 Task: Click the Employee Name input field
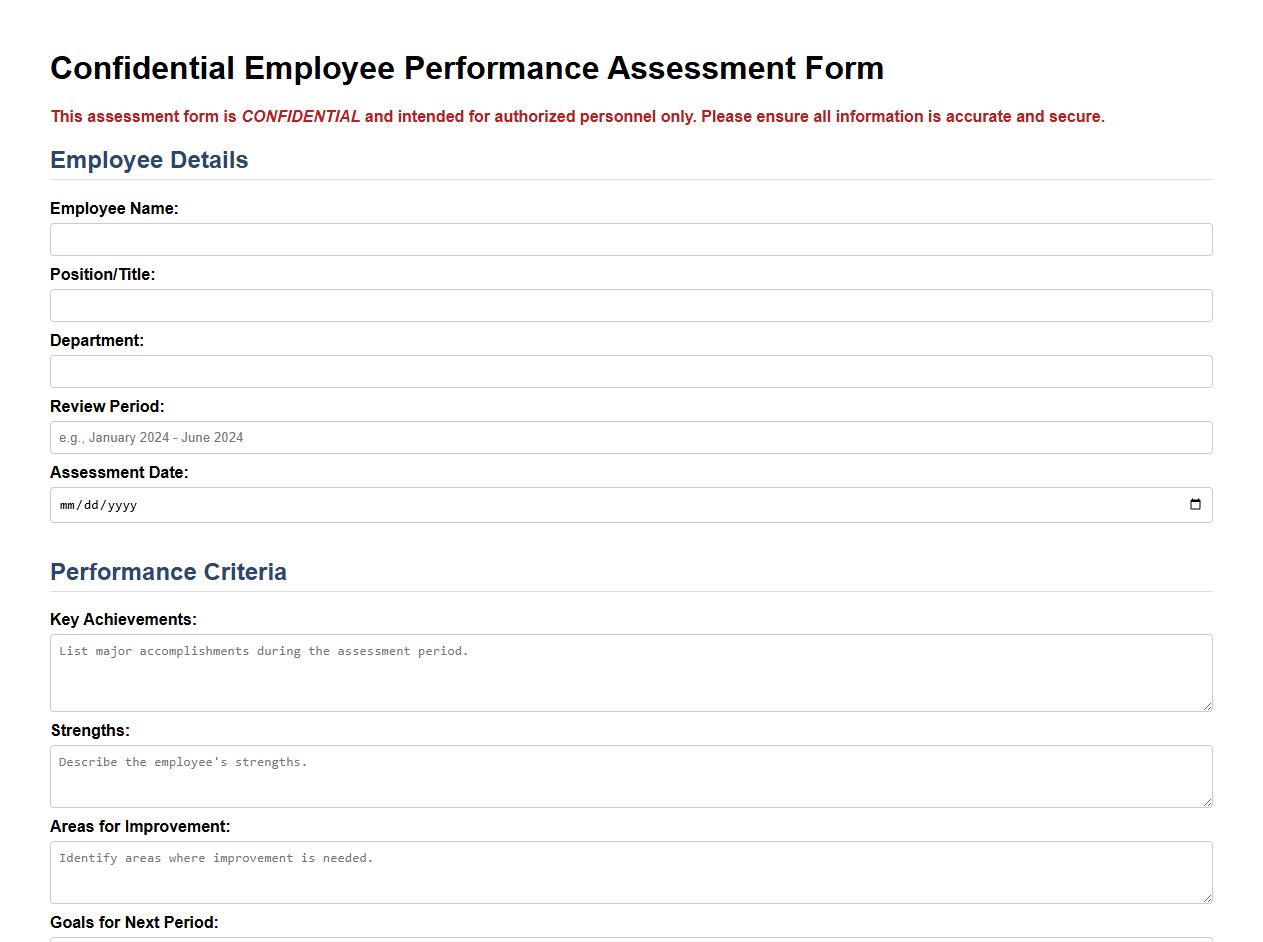coord(630,239)
